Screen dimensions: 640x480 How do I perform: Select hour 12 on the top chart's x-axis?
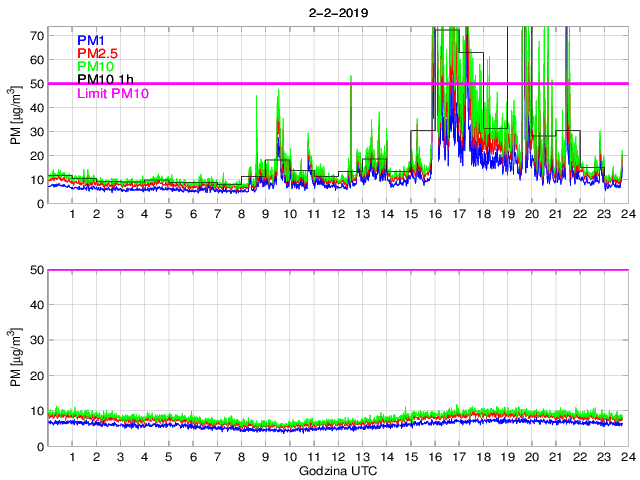(338, 214)
